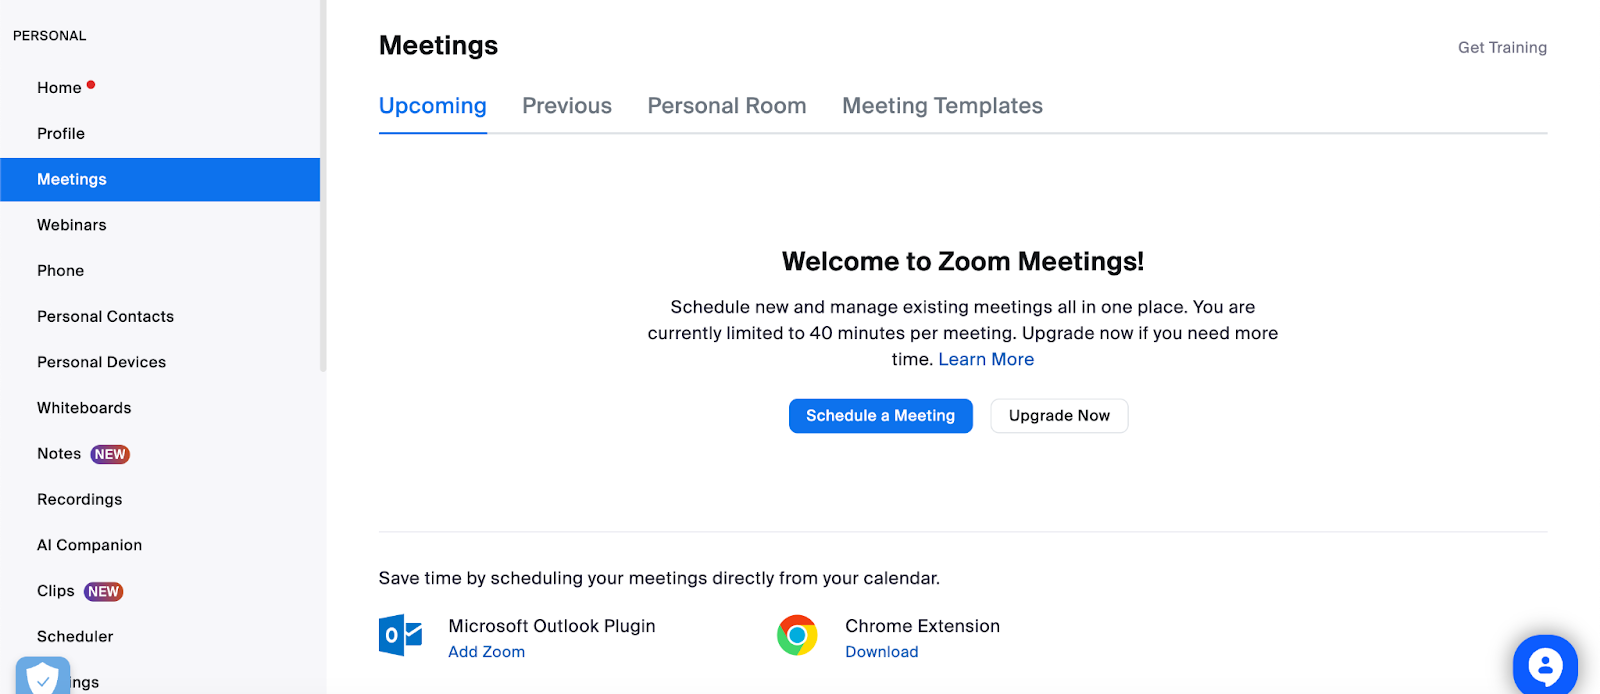The width and height of the screenshot is (1600, 694).
Task: Click red notification dot next to Home
Action: pyautogui.click(x=91, y=85)
